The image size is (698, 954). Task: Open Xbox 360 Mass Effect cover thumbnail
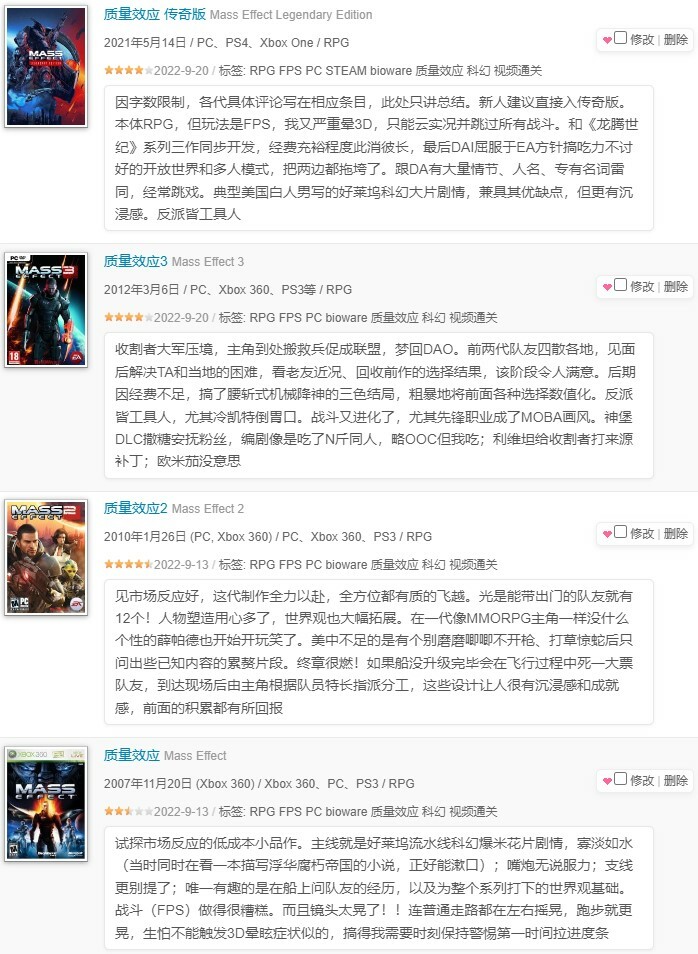coord(46,803)
